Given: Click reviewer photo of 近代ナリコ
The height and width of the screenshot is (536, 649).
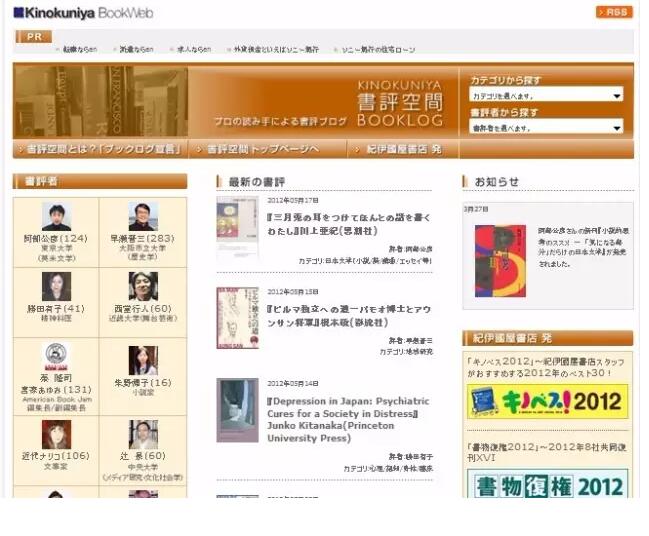Looking at the screenshot, I should [56, 435].
